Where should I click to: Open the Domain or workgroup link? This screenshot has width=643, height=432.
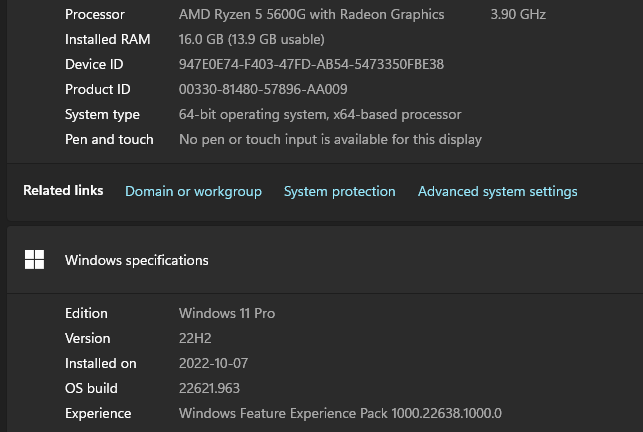click(x=193, y=191)
